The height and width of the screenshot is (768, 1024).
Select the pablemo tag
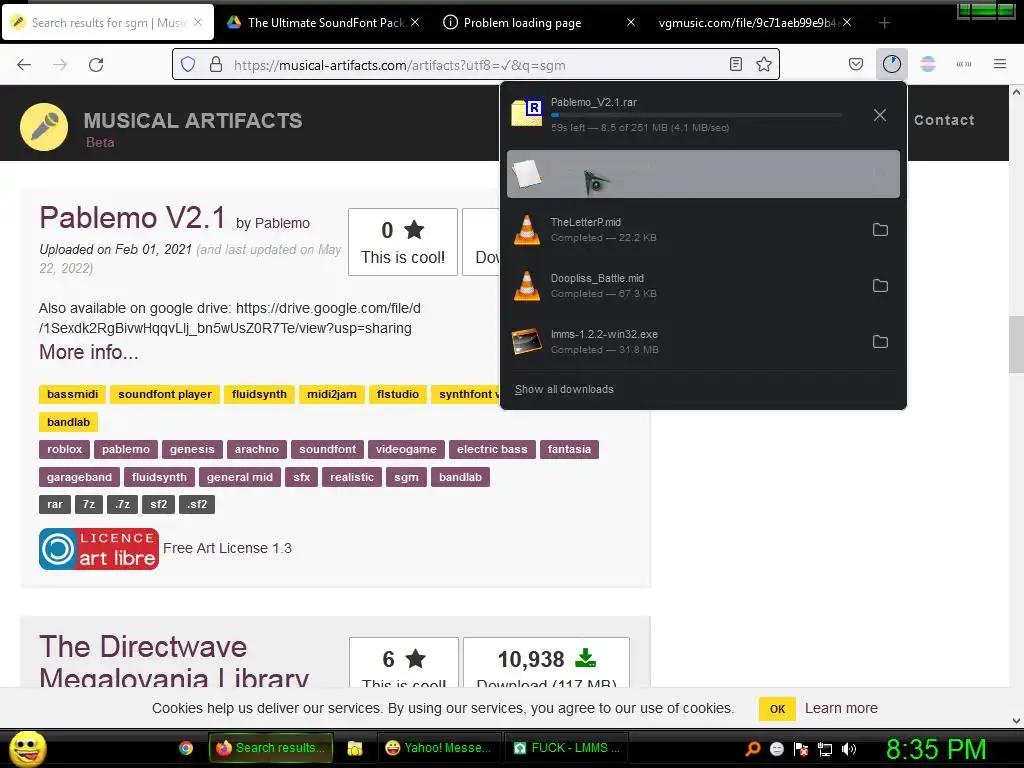(x=126, y=449)
